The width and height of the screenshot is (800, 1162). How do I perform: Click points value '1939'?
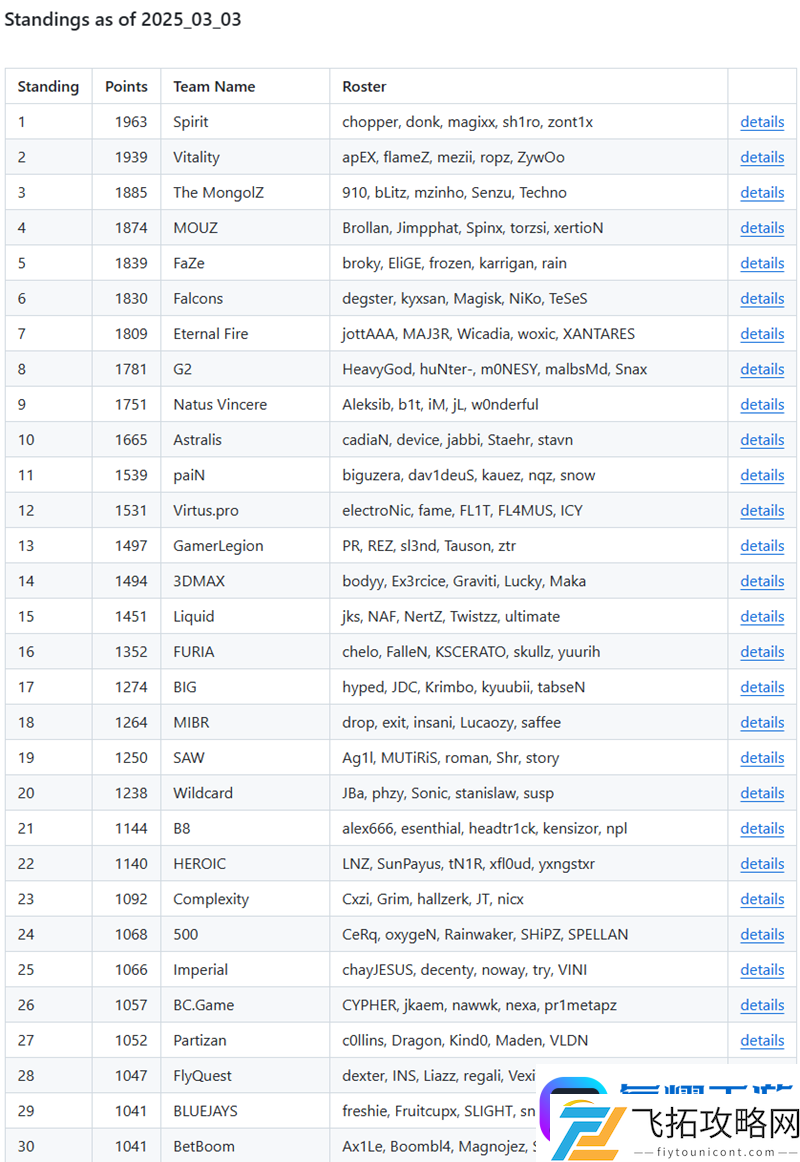click(x=131, y=157)
